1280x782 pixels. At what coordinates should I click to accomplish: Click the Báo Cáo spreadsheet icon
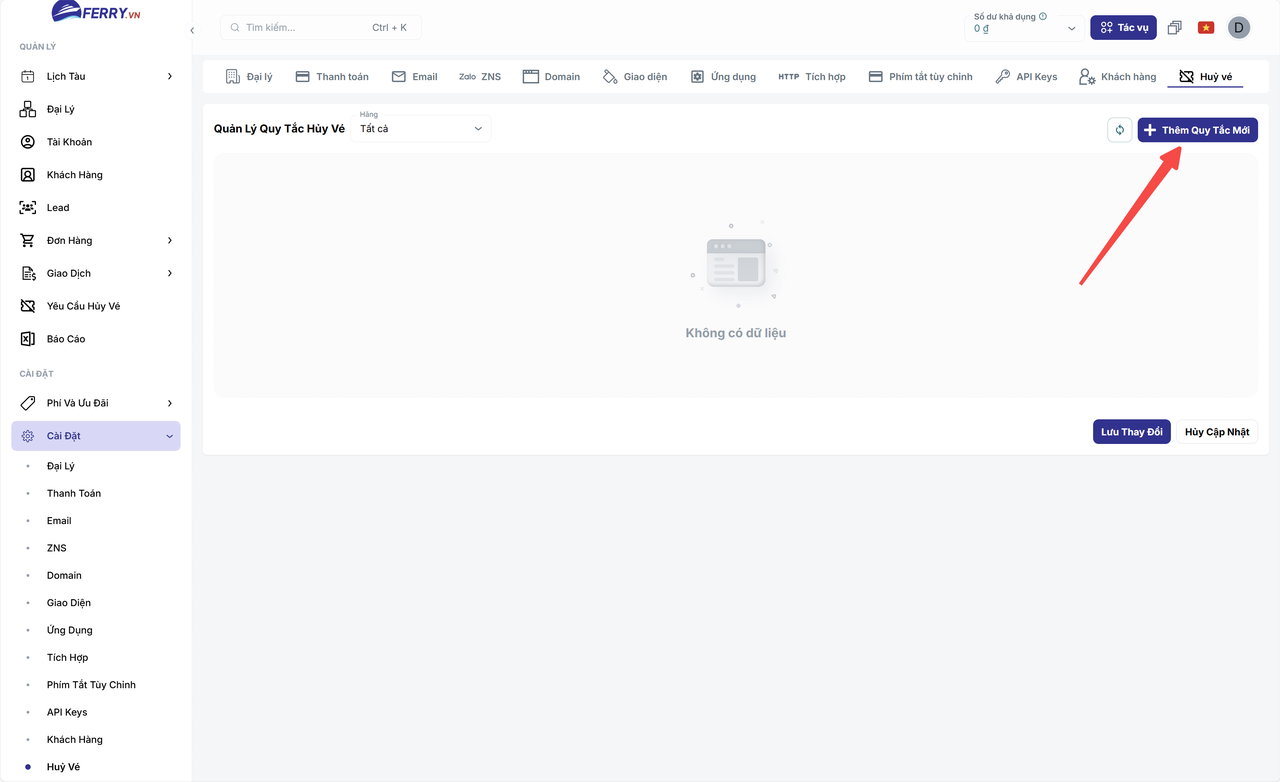(x=28, y=339)
